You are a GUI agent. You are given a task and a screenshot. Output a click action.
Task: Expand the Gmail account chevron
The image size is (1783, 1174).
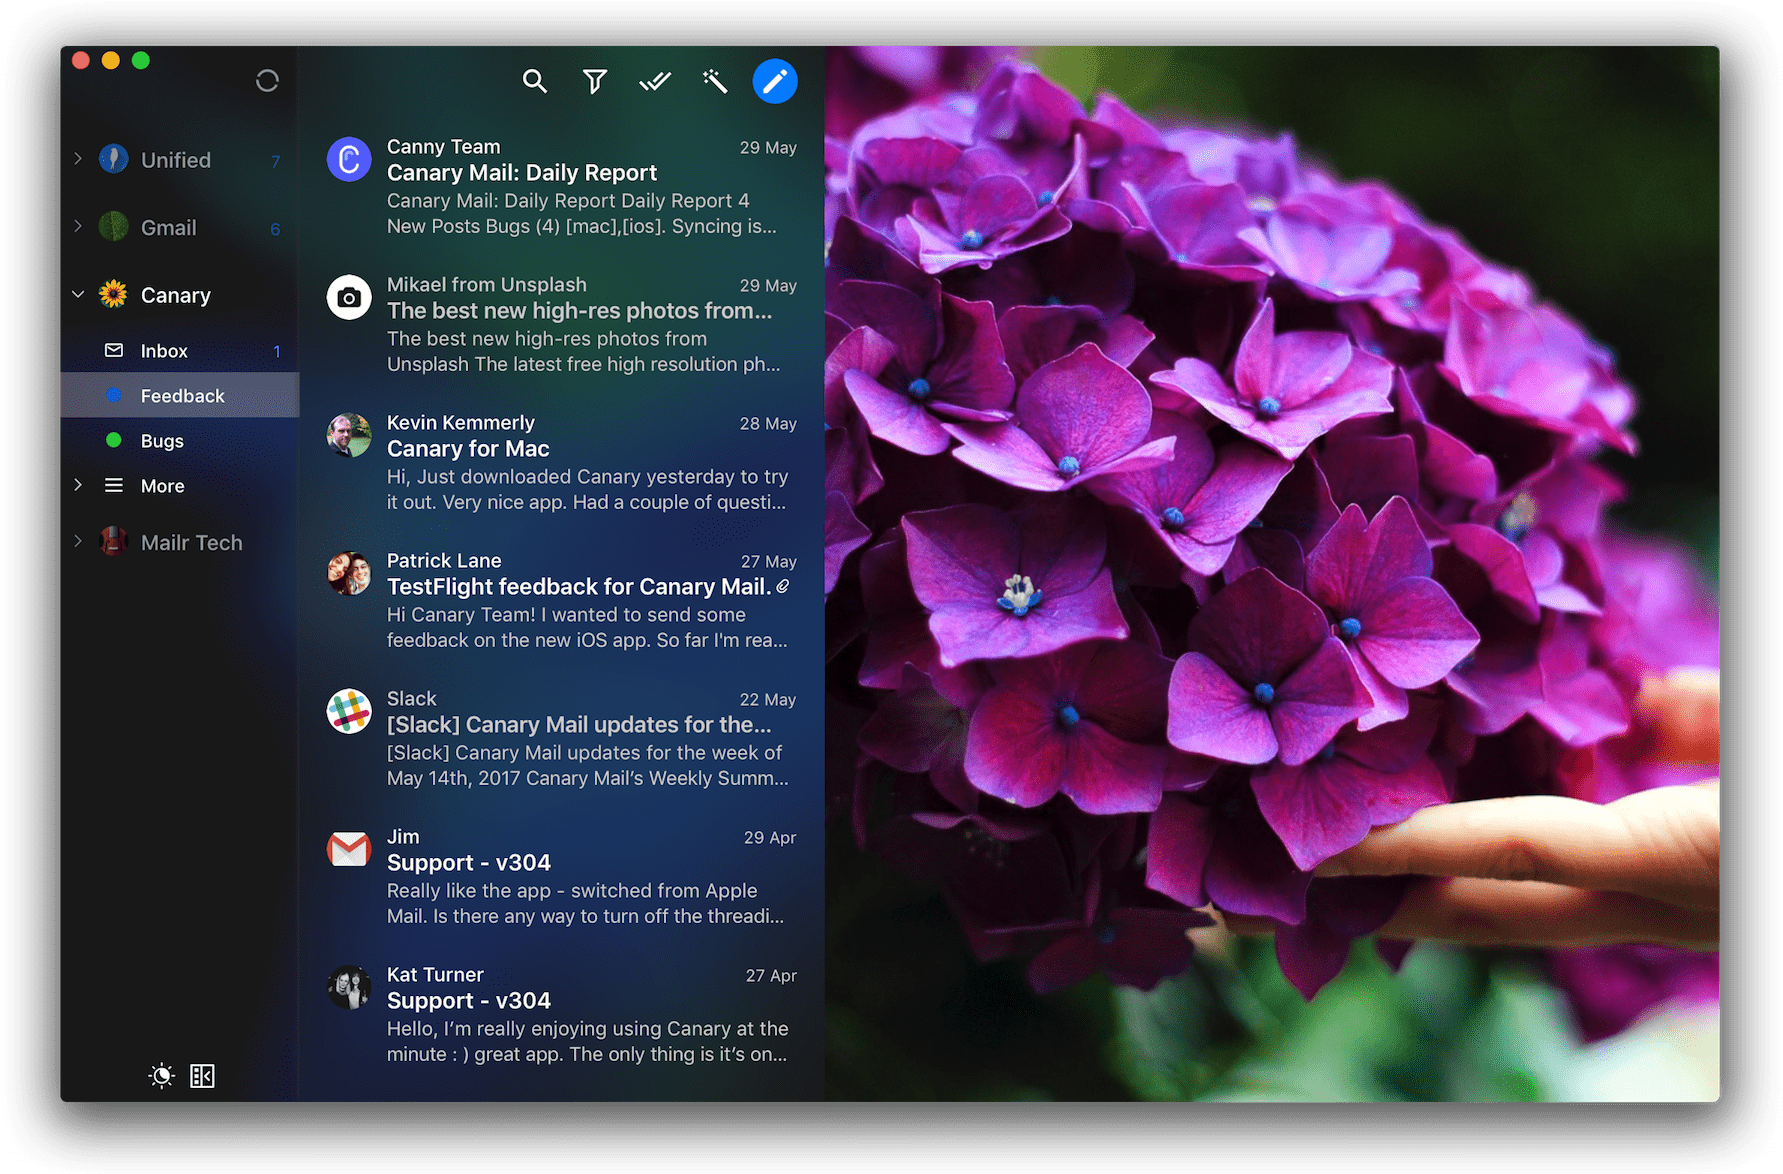pyautogui.click(x=78, y=227)
